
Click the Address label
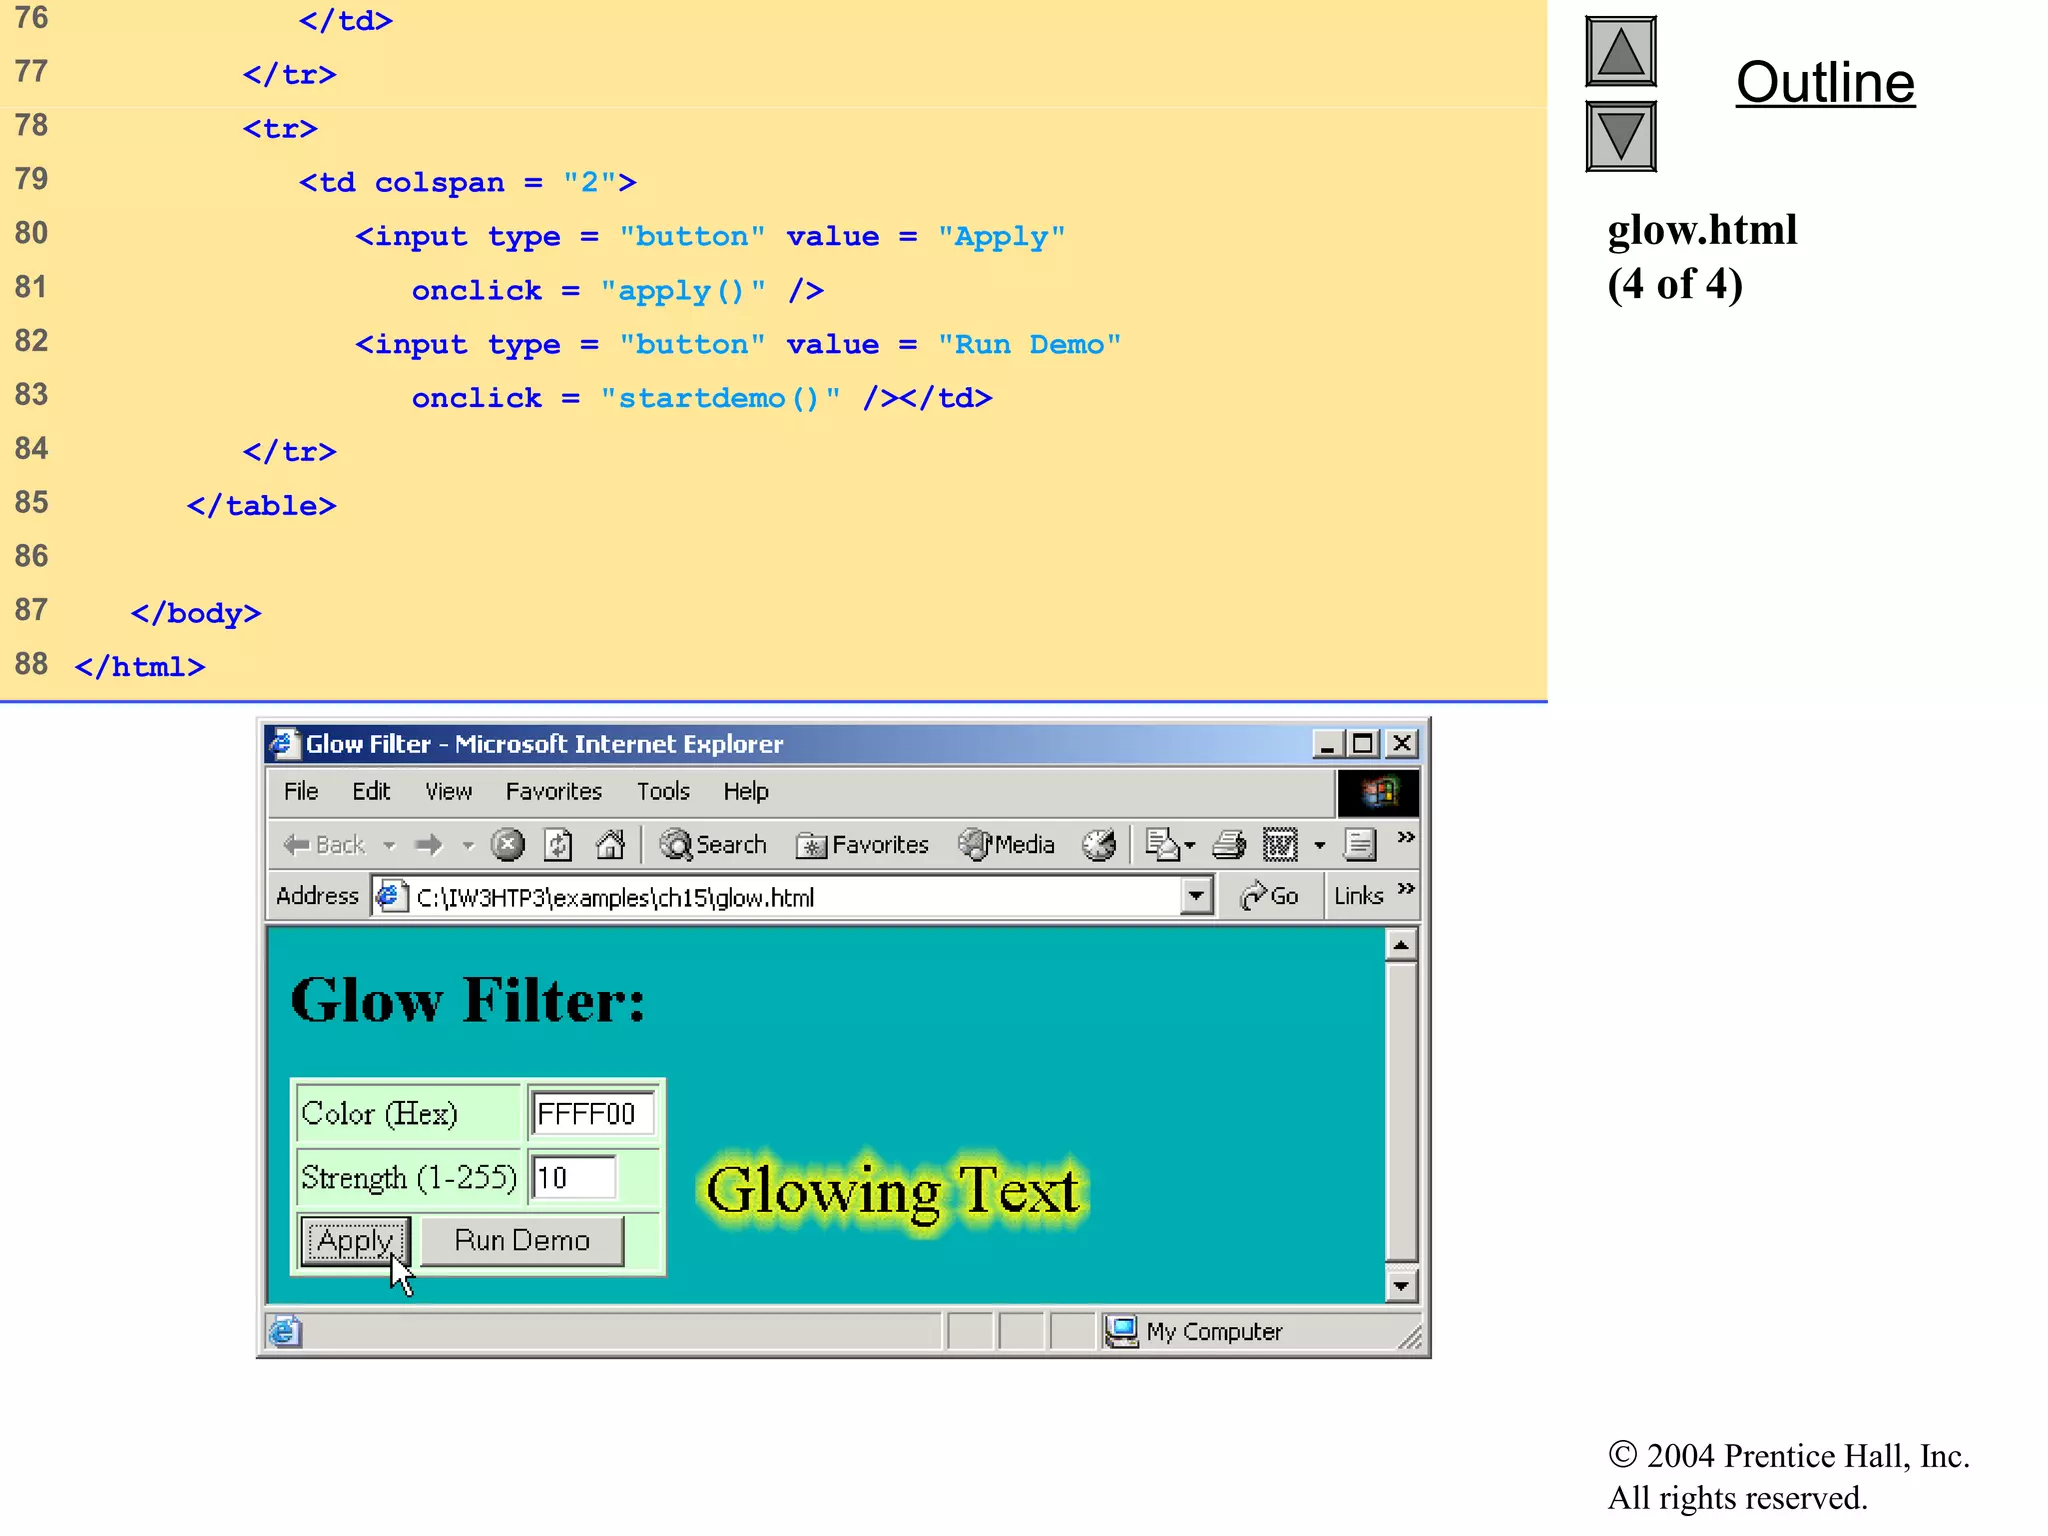[317, 896]
